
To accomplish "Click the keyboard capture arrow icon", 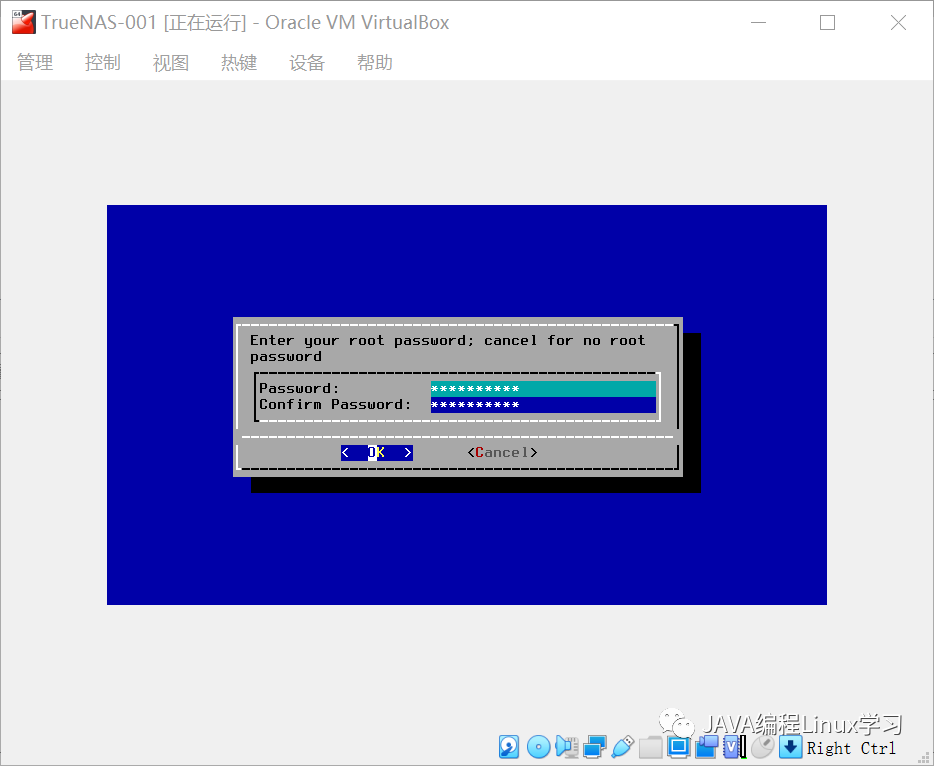I will [x=790, y=747].
